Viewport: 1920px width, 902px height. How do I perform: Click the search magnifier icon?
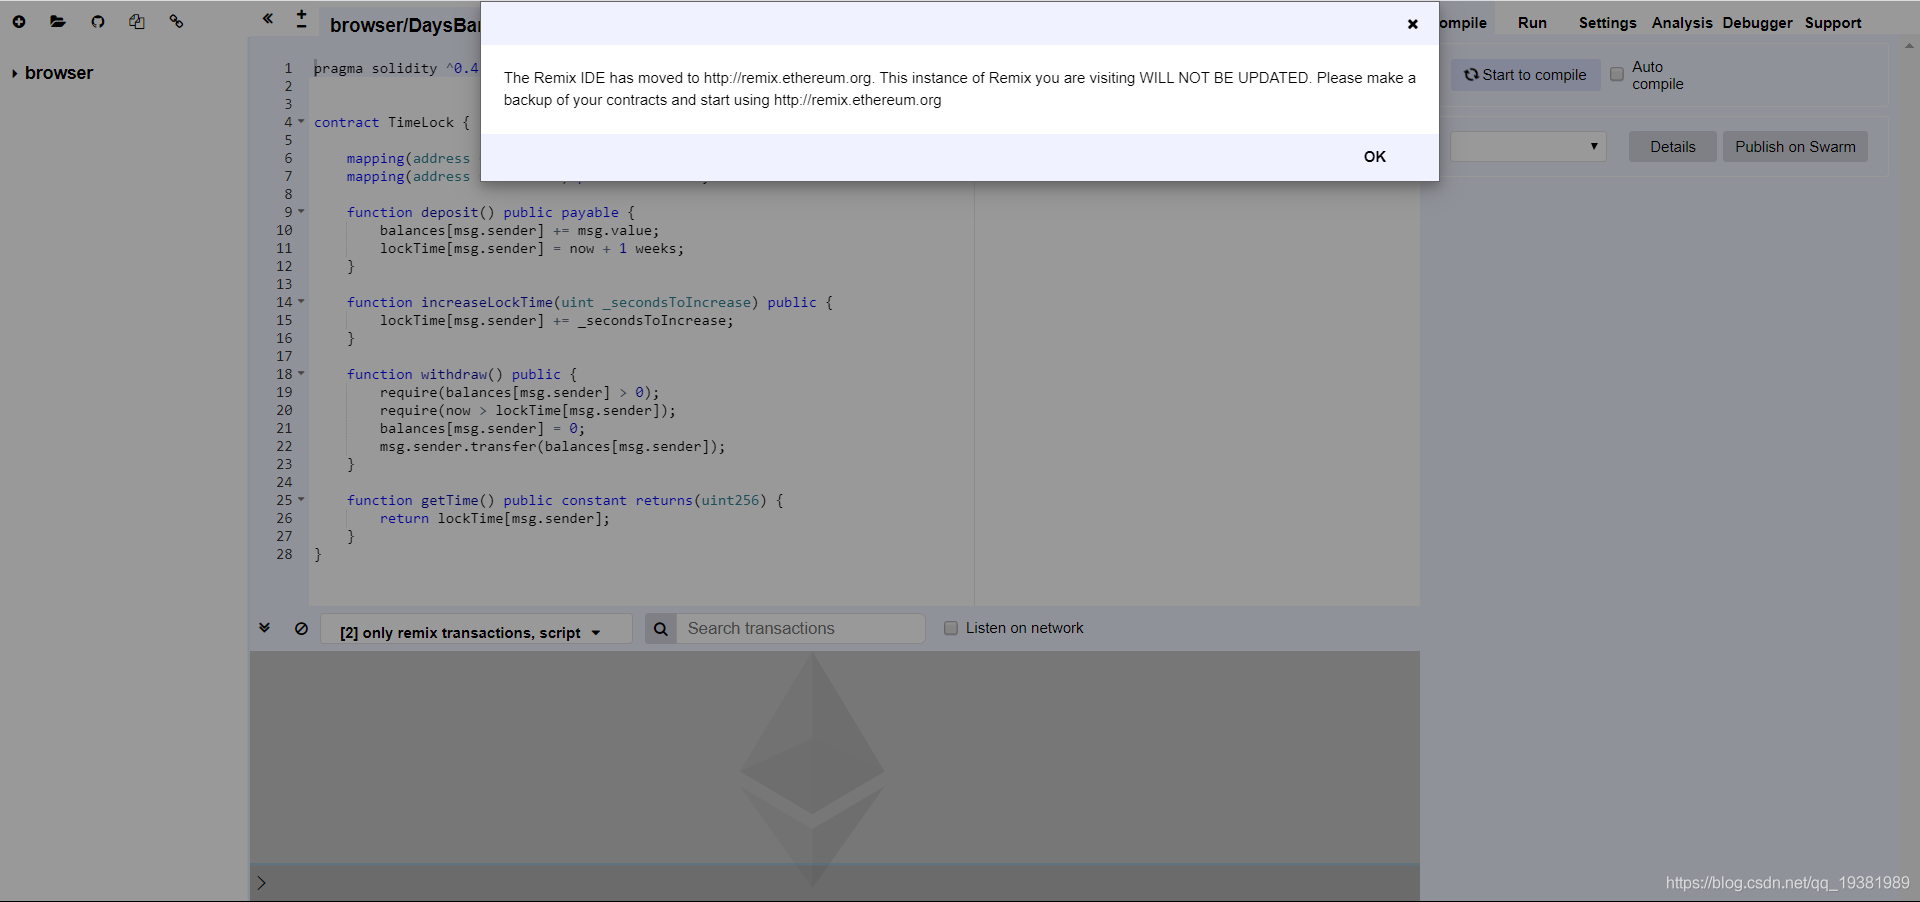tap(661, 629)
